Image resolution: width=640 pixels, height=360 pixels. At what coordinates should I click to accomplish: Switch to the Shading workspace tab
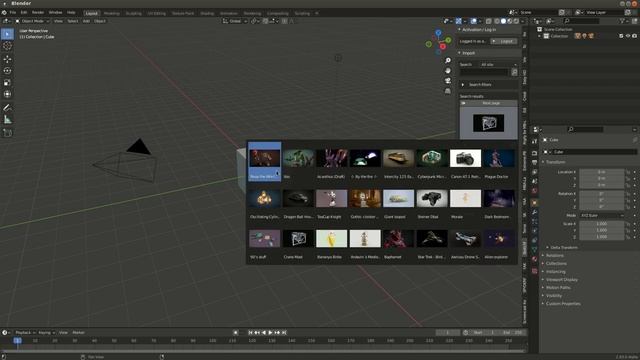click(x=207, y=13)
